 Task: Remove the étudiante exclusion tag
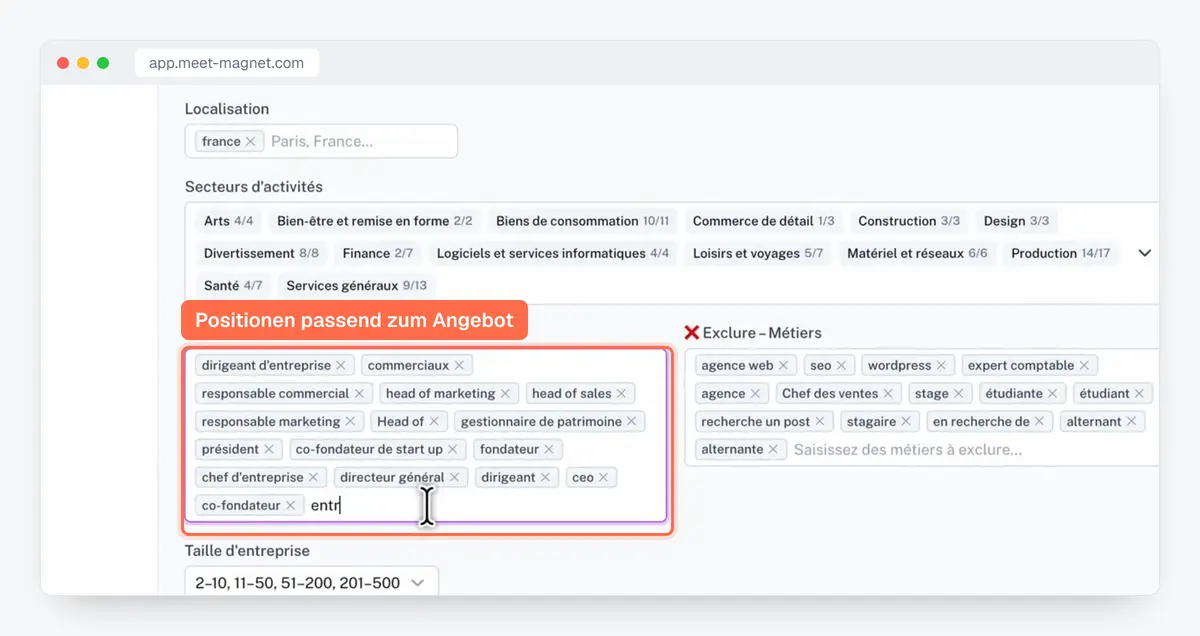pos(1053,394)
